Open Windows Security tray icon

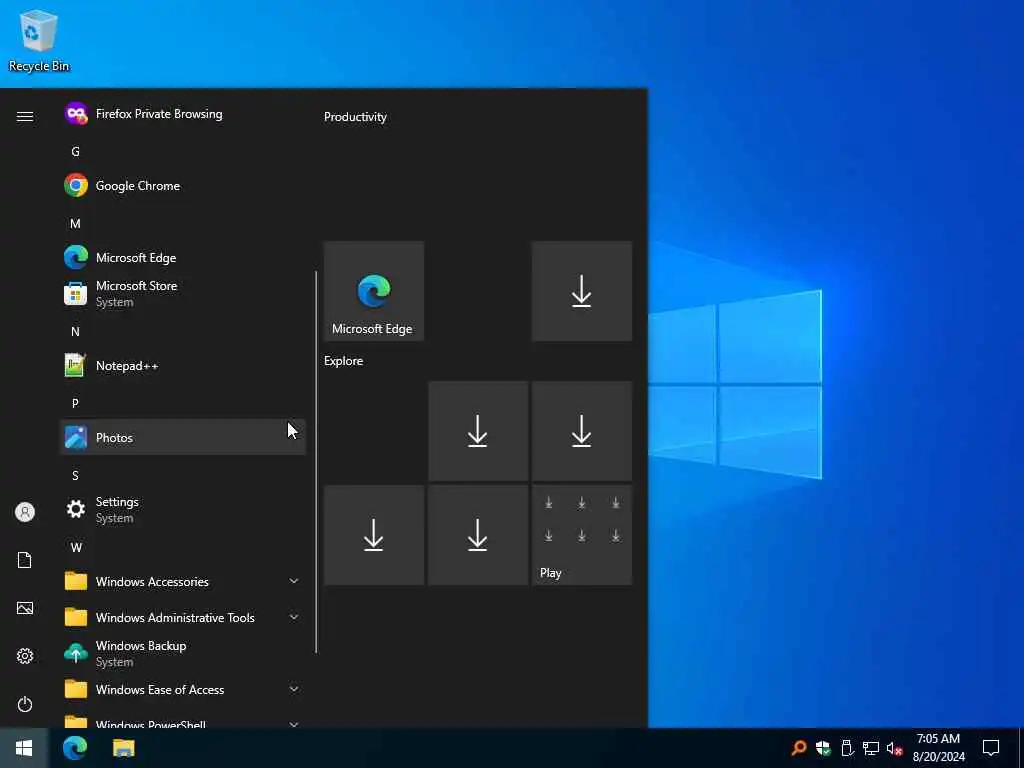point(823,748)
